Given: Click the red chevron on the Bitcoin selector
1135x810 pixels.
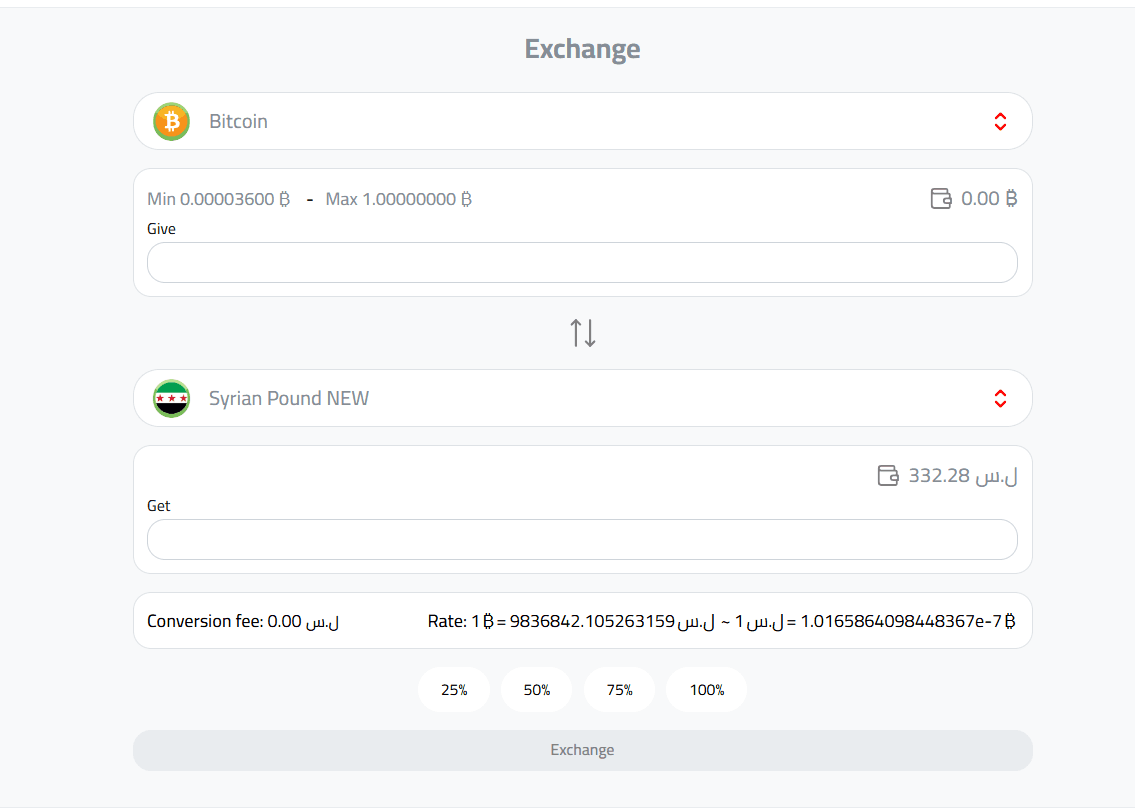Looking at the screenshot, I should (x=1000, y=121).
